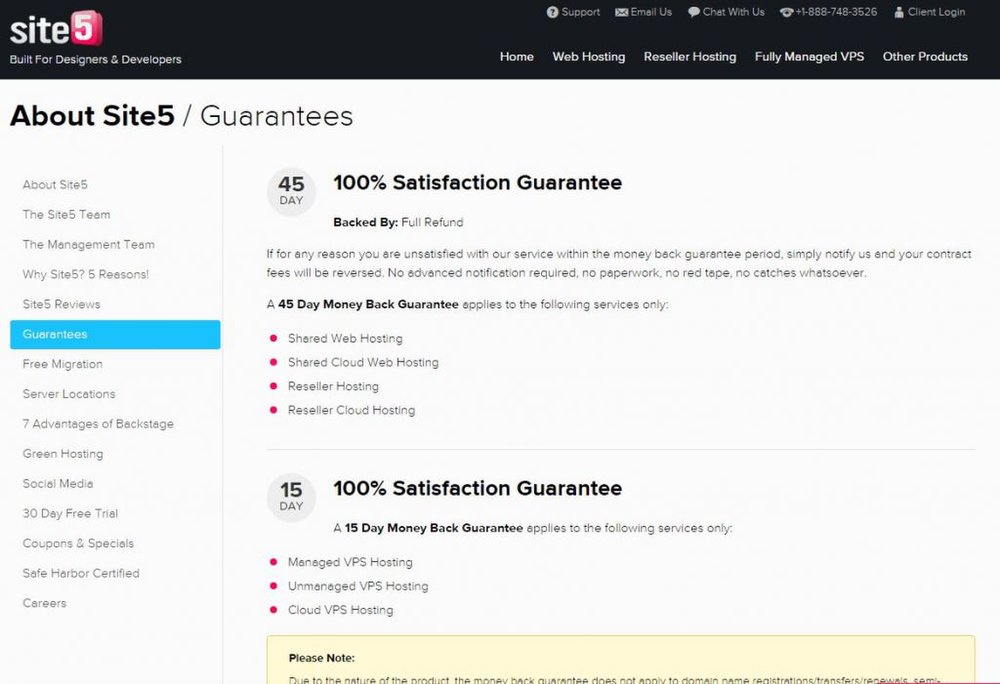
Task: Click the phone icon beside +1-888-748-3526
Action: [x=786, y=12]
